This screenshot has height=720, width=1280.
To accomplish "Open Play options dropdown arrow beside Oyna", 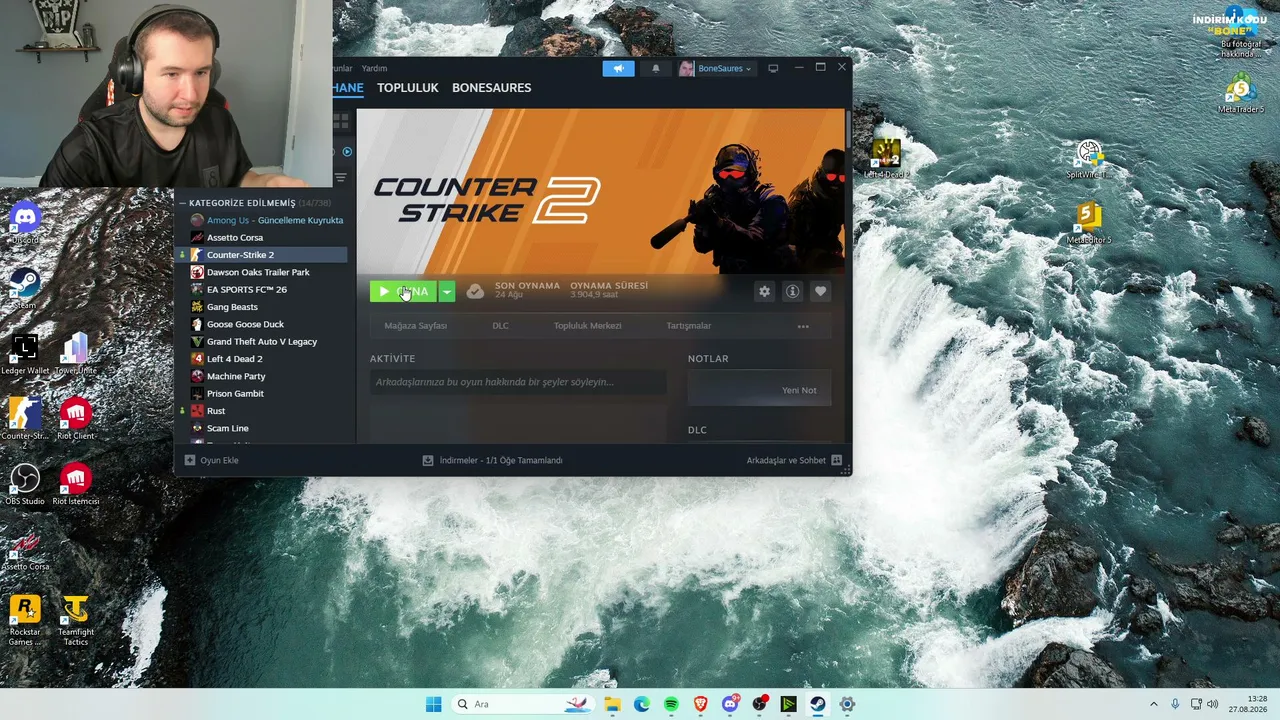I will pos(447,291).
